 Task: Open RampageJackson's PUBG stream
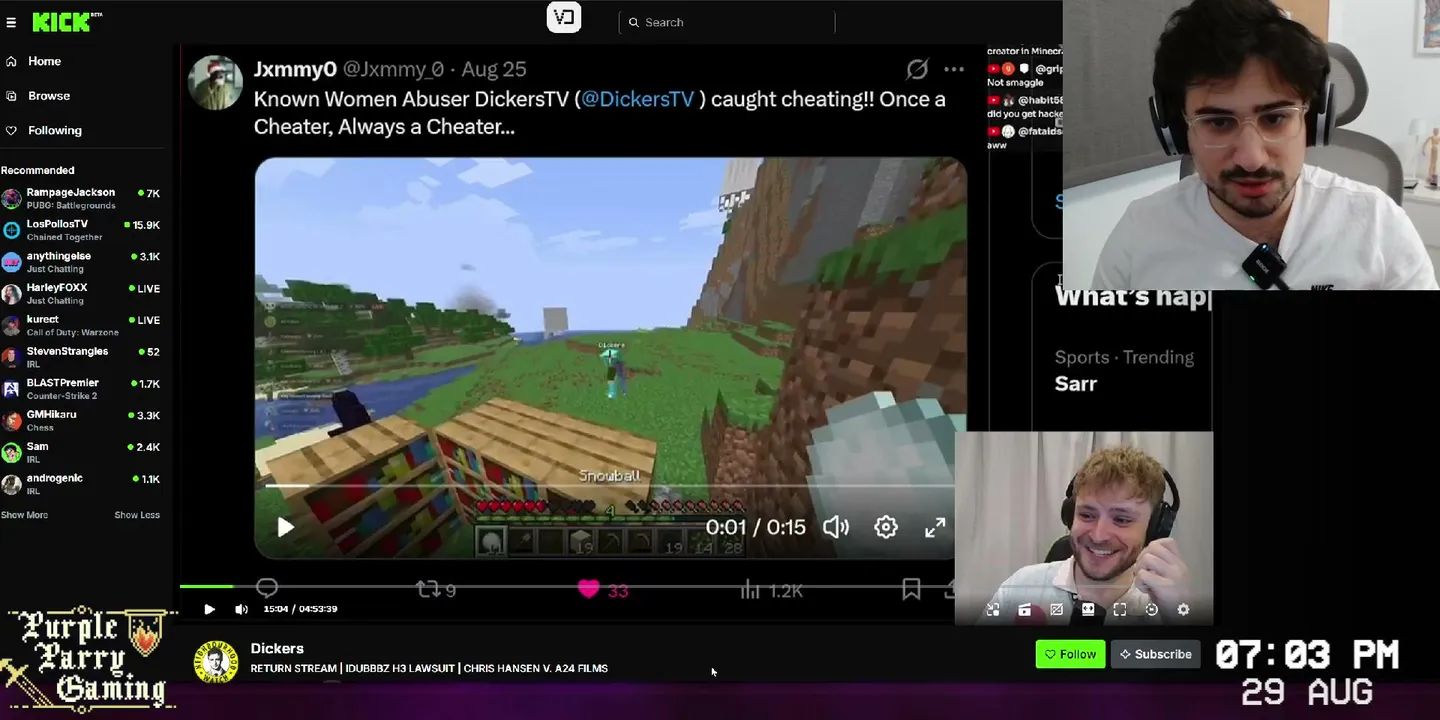point(81,198)
